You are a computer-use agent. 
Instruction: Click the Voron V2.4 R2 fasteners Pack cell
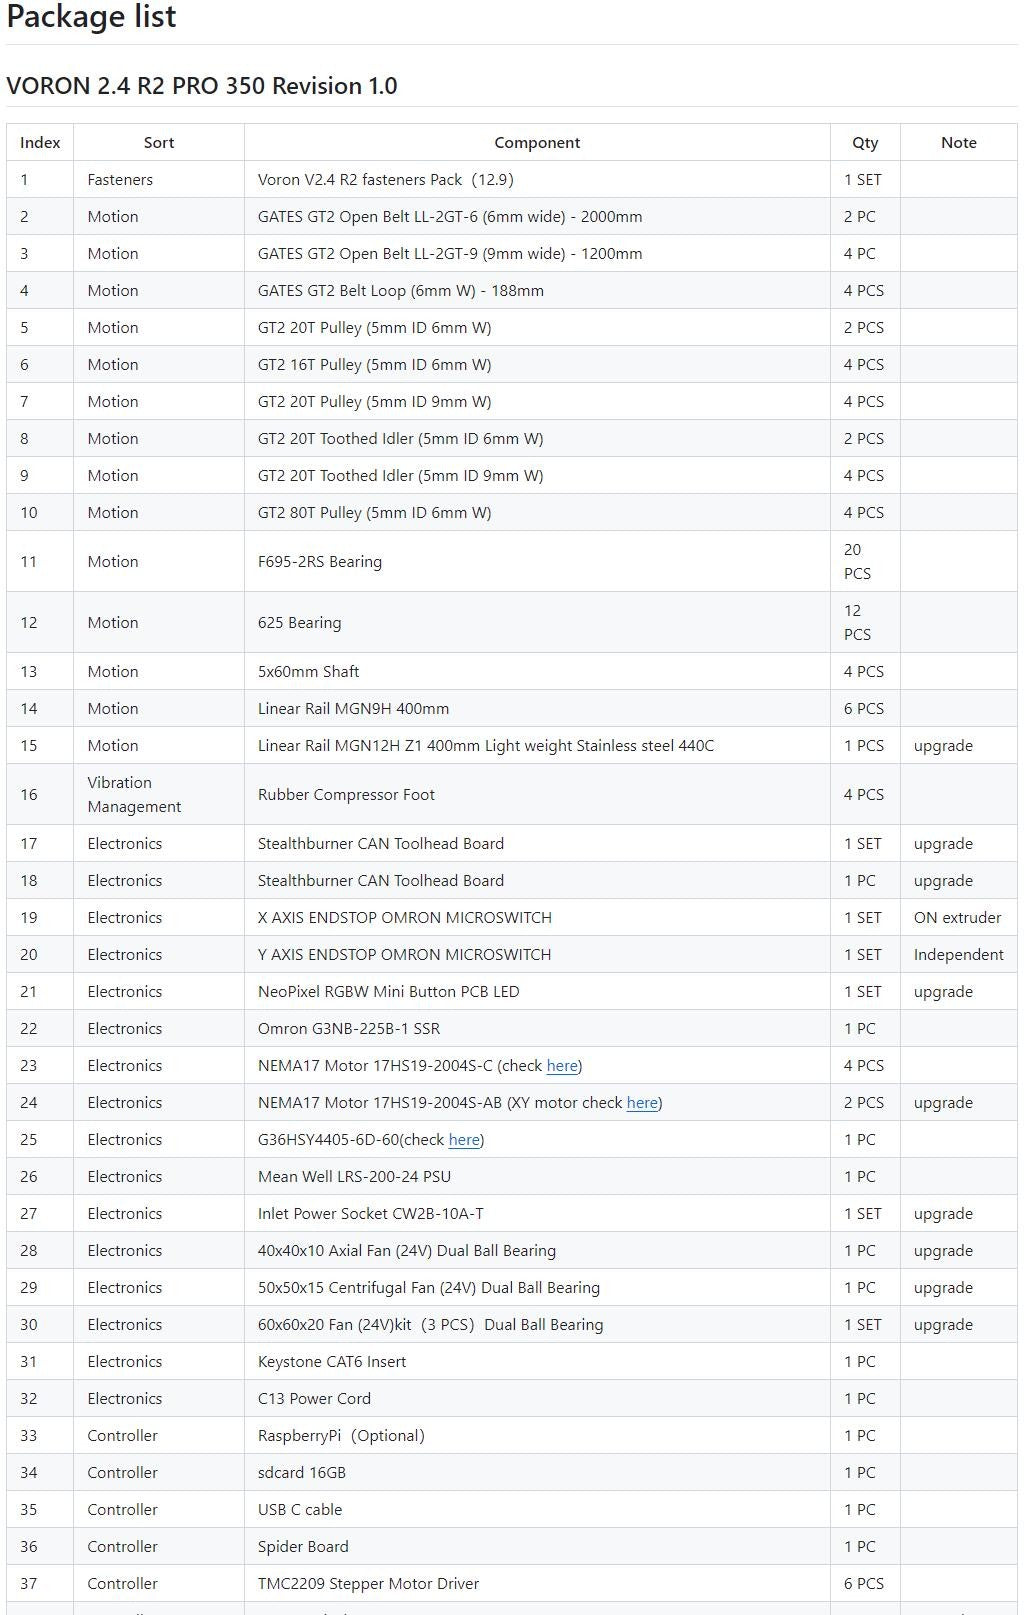tap(537, 180)
